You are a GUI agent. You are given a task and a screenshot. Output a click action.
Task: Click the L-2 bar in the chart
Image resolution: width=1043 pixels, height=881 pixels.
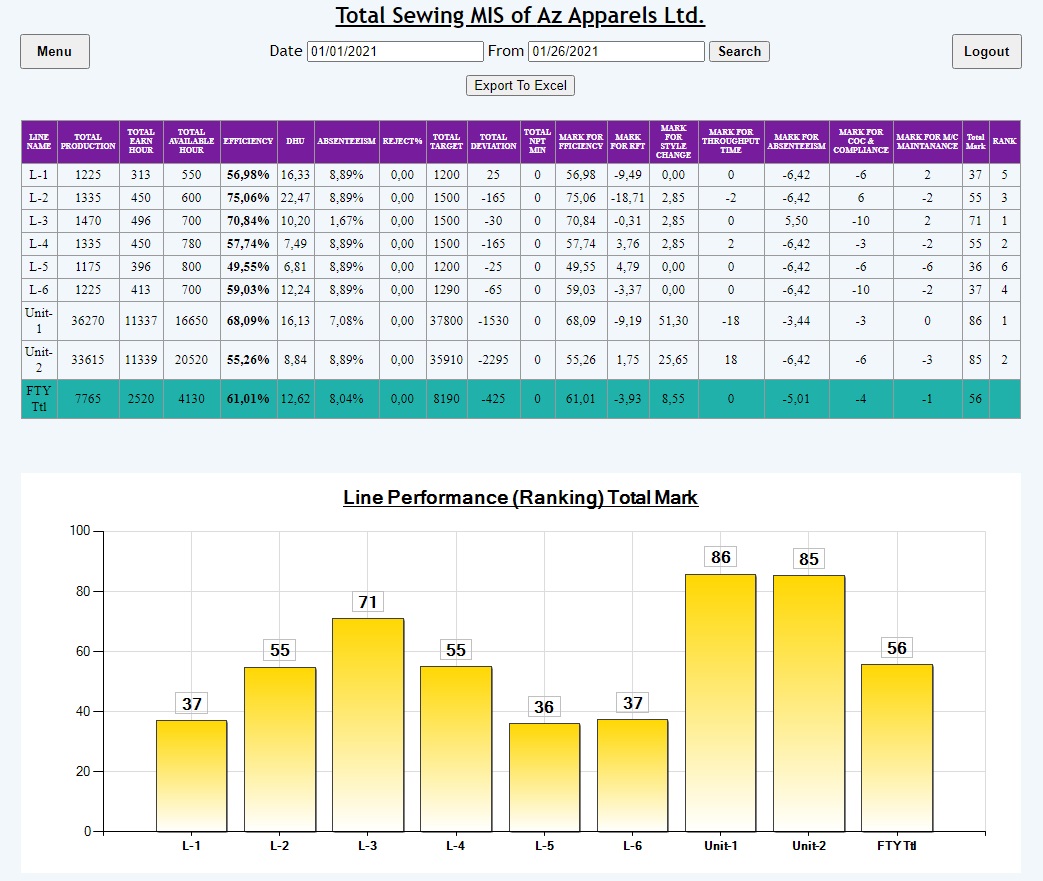(x=280, y=749)
